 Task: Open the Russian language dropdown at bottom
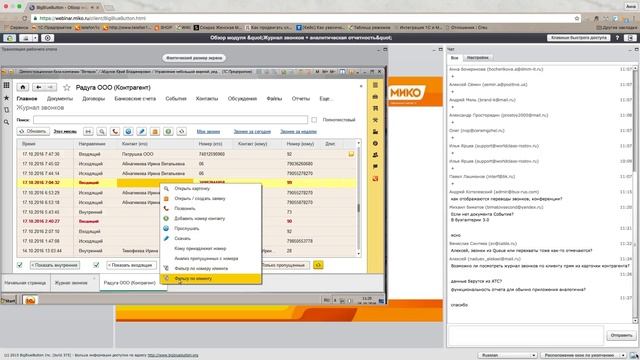tap(507, 355)
